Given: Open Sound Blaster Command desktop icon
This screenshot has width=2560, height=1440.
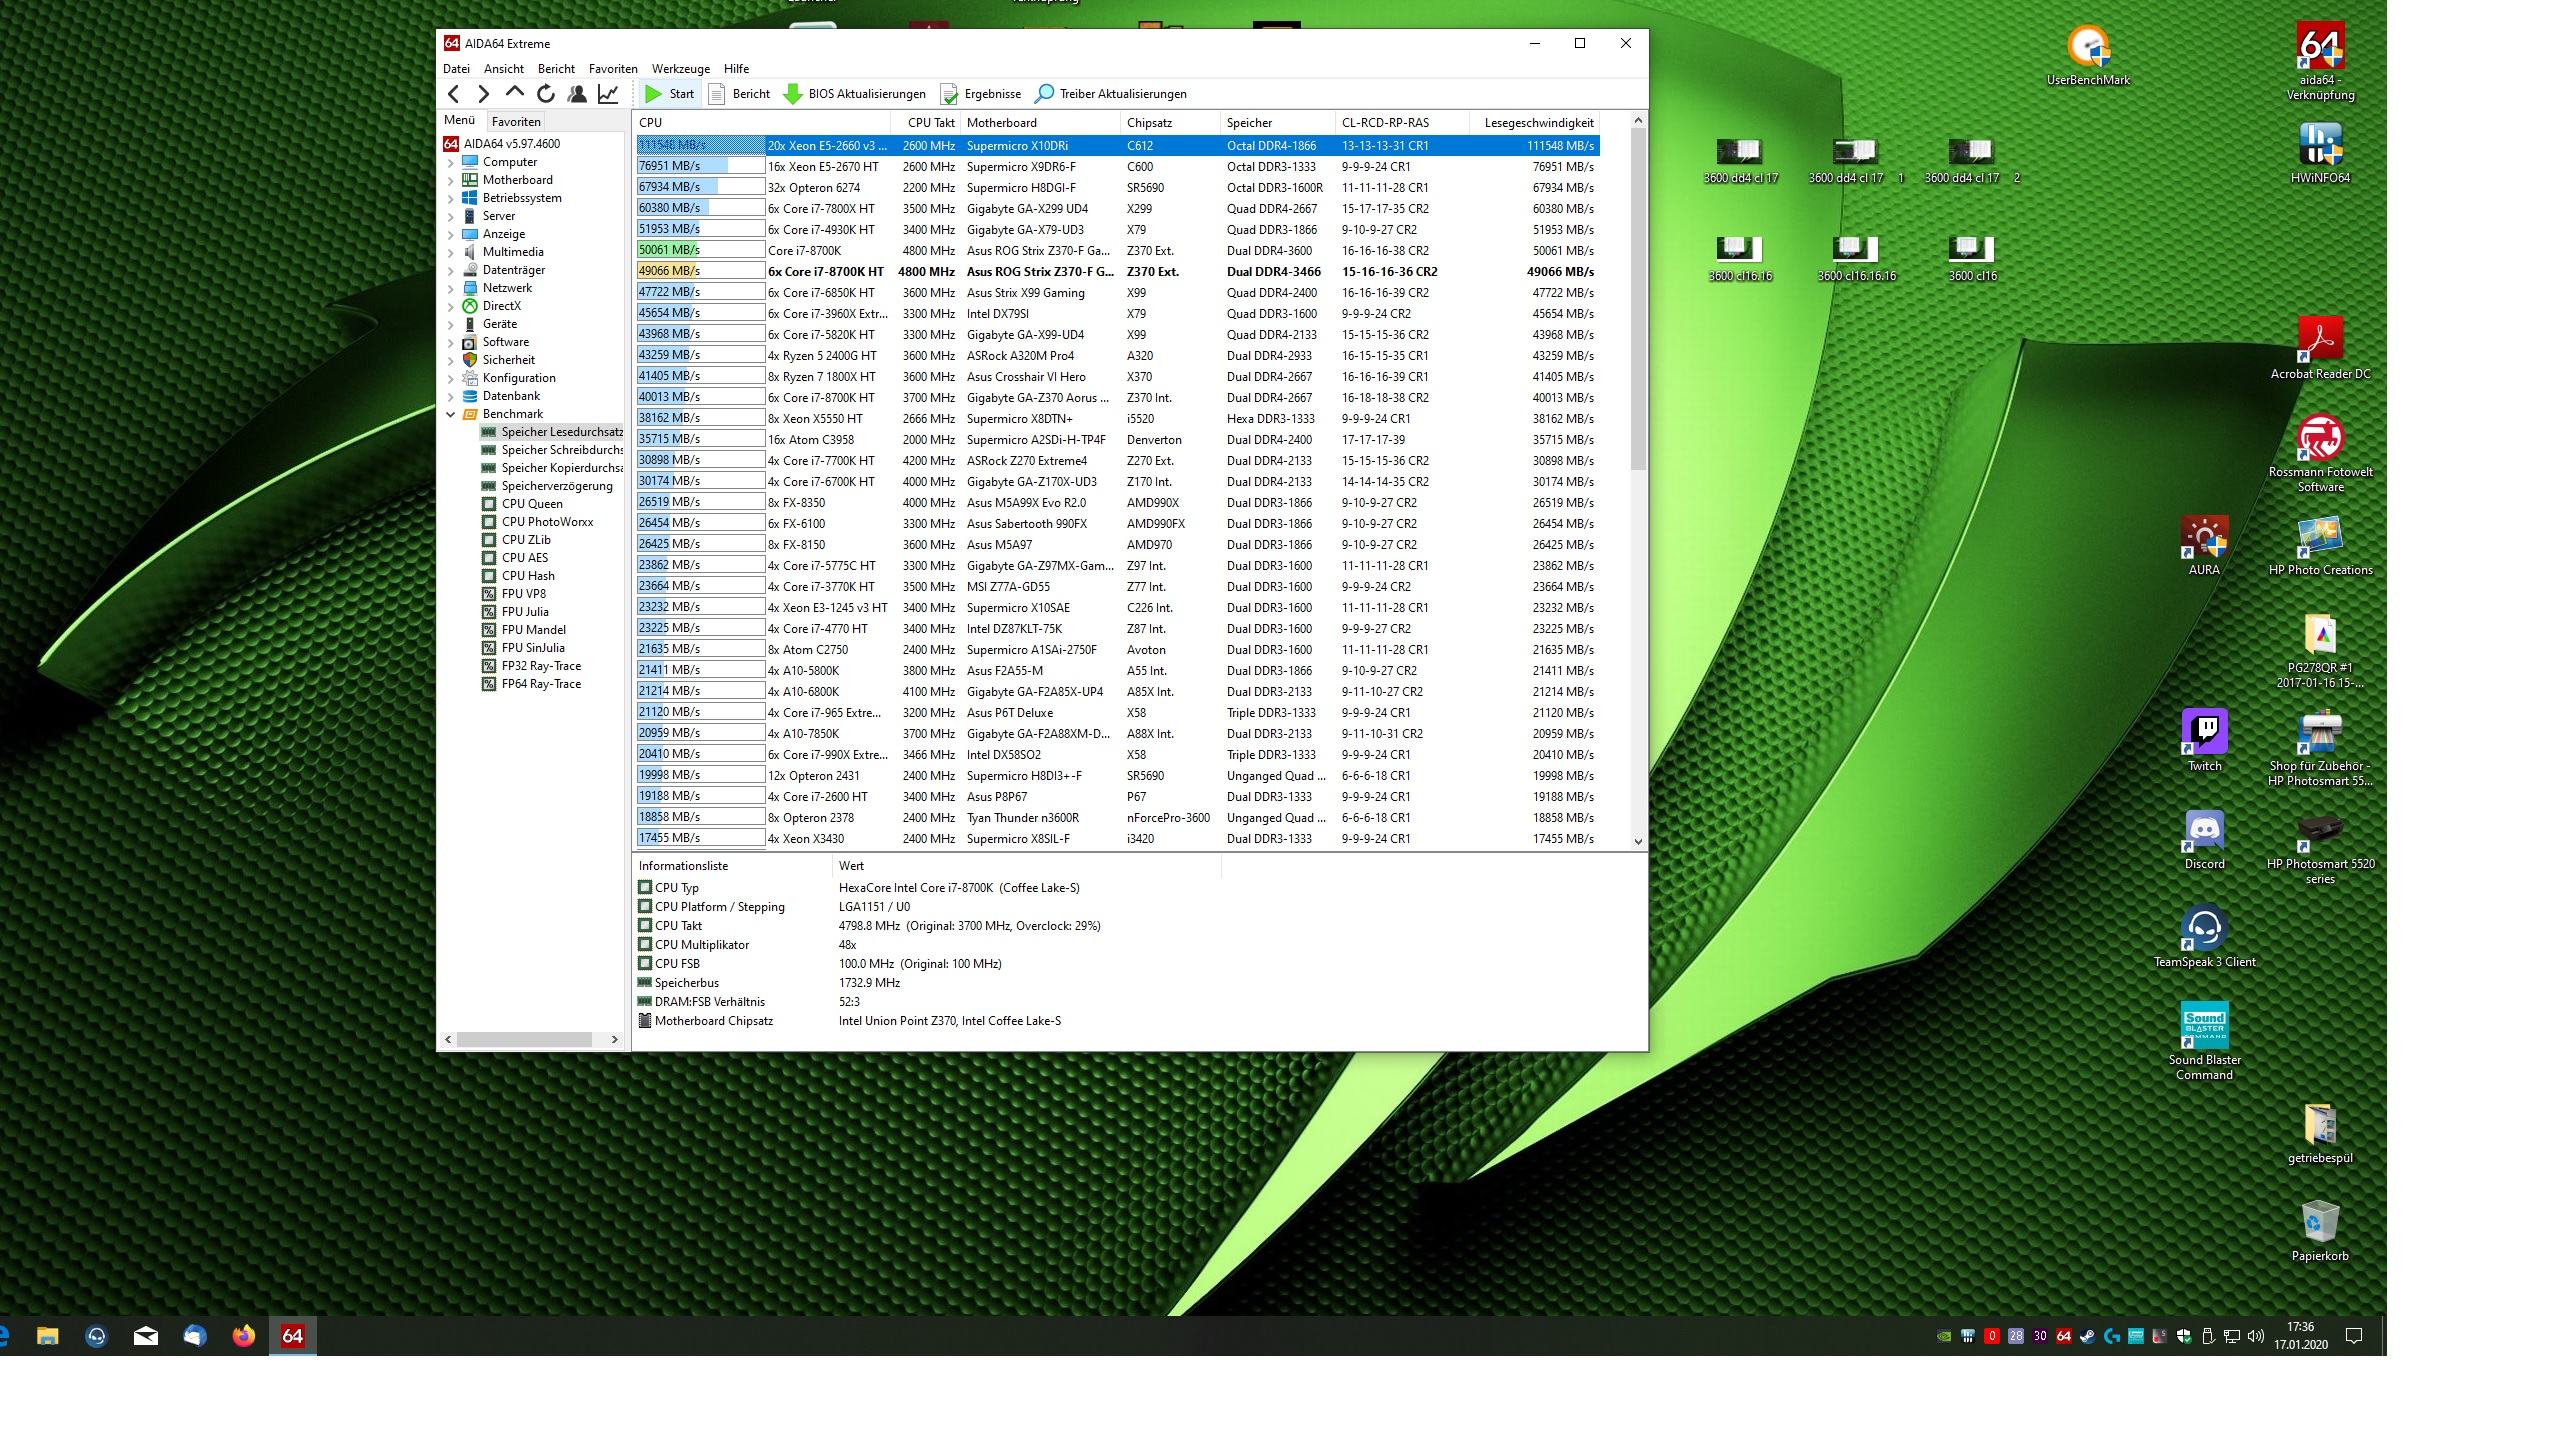Looking at the screenshot, I should click(2204, 1040).
